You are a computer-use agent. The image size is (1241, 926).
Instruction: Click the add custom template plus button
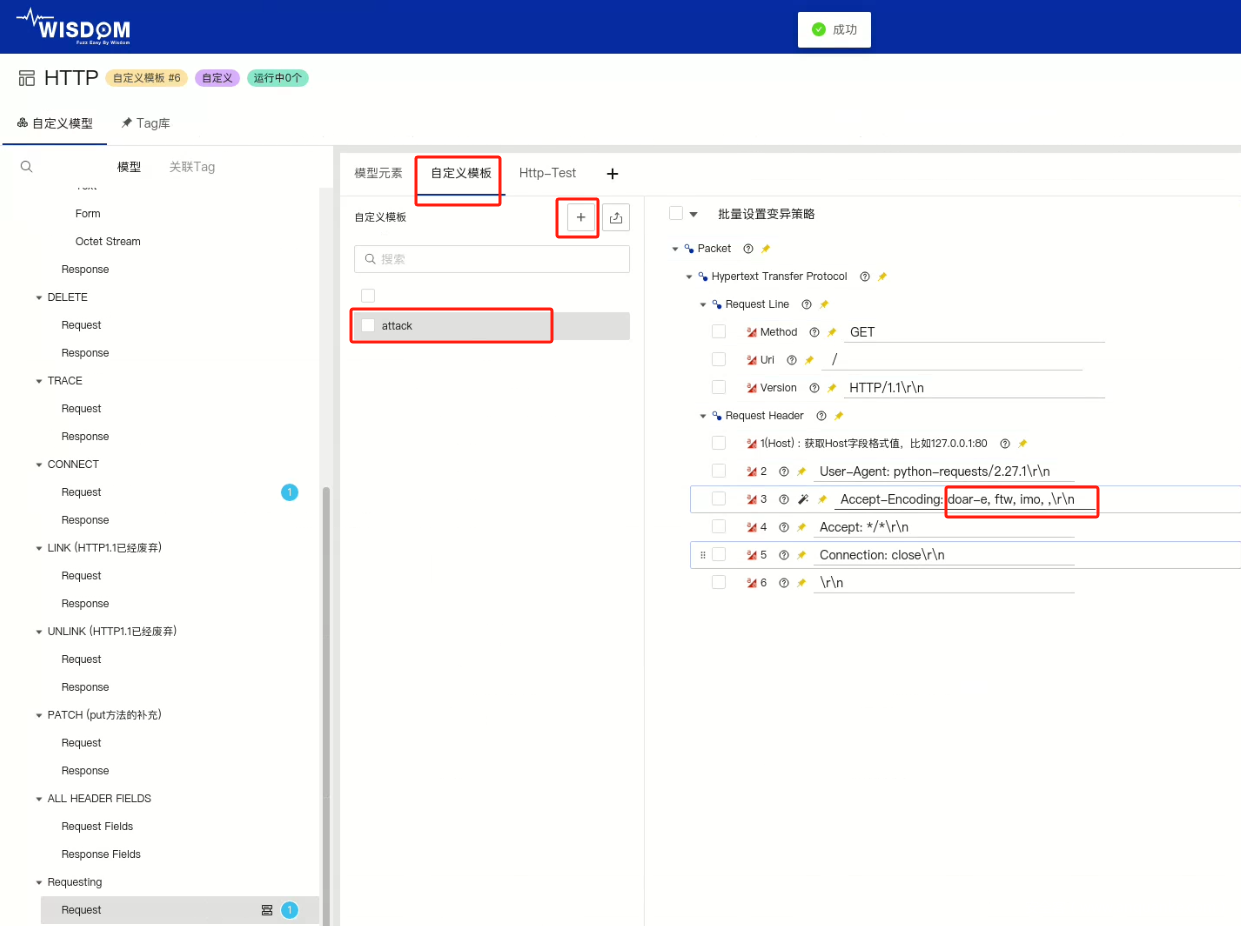(581, 217)
